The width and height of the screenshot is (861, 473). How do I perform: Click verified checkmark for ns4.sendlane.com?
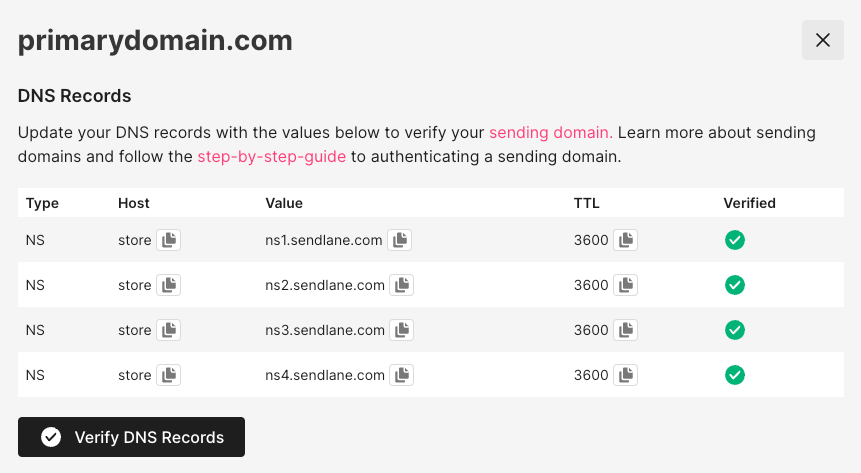tap(735, 375)
